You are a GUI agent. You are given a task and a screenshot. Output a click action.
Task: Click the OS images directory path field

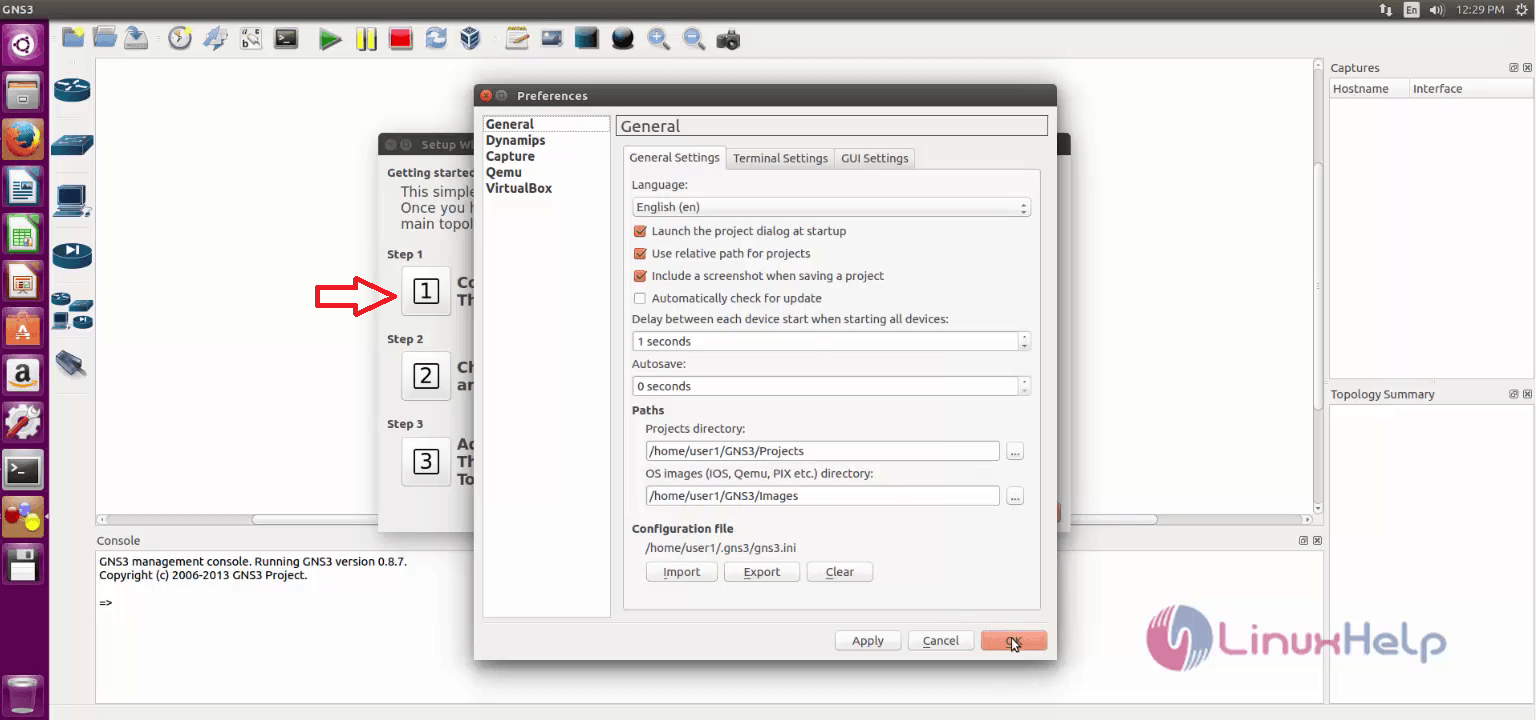tap(822, 495)
